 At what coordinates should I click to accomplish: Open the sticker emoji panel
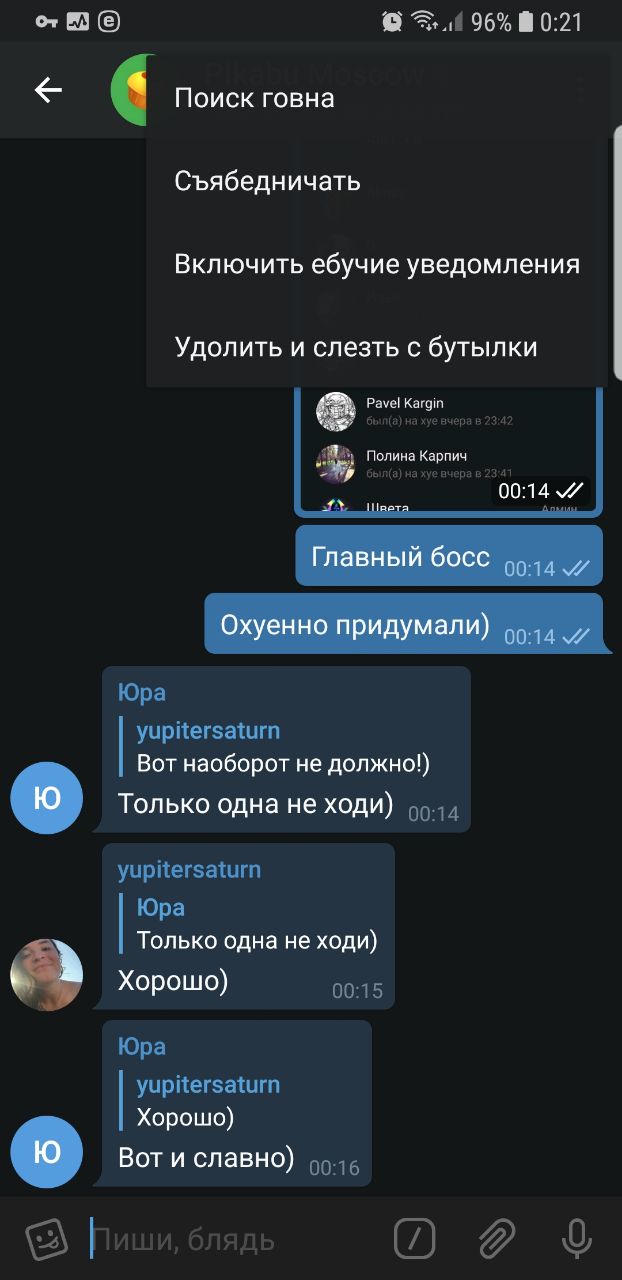click(45, 1240)
